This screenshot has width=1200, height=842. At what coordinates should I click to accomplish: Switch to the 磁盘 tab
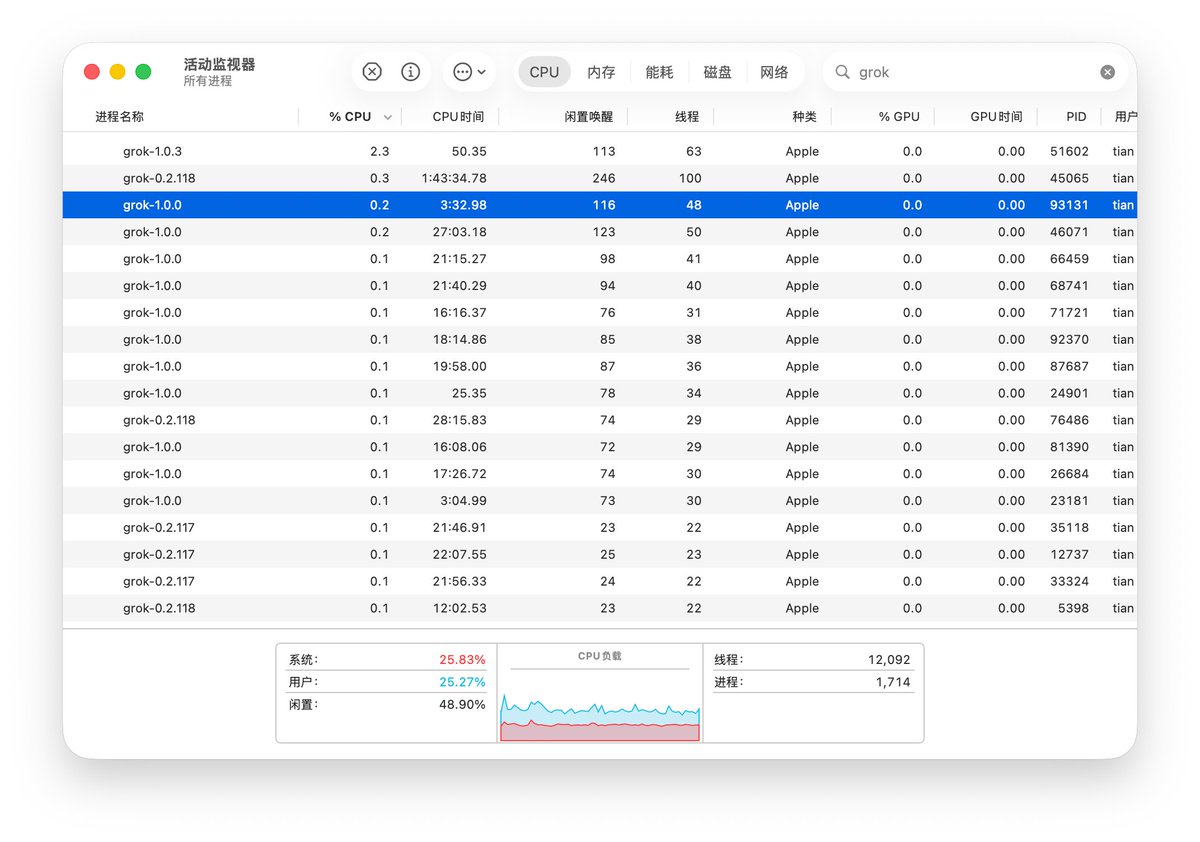717,72
